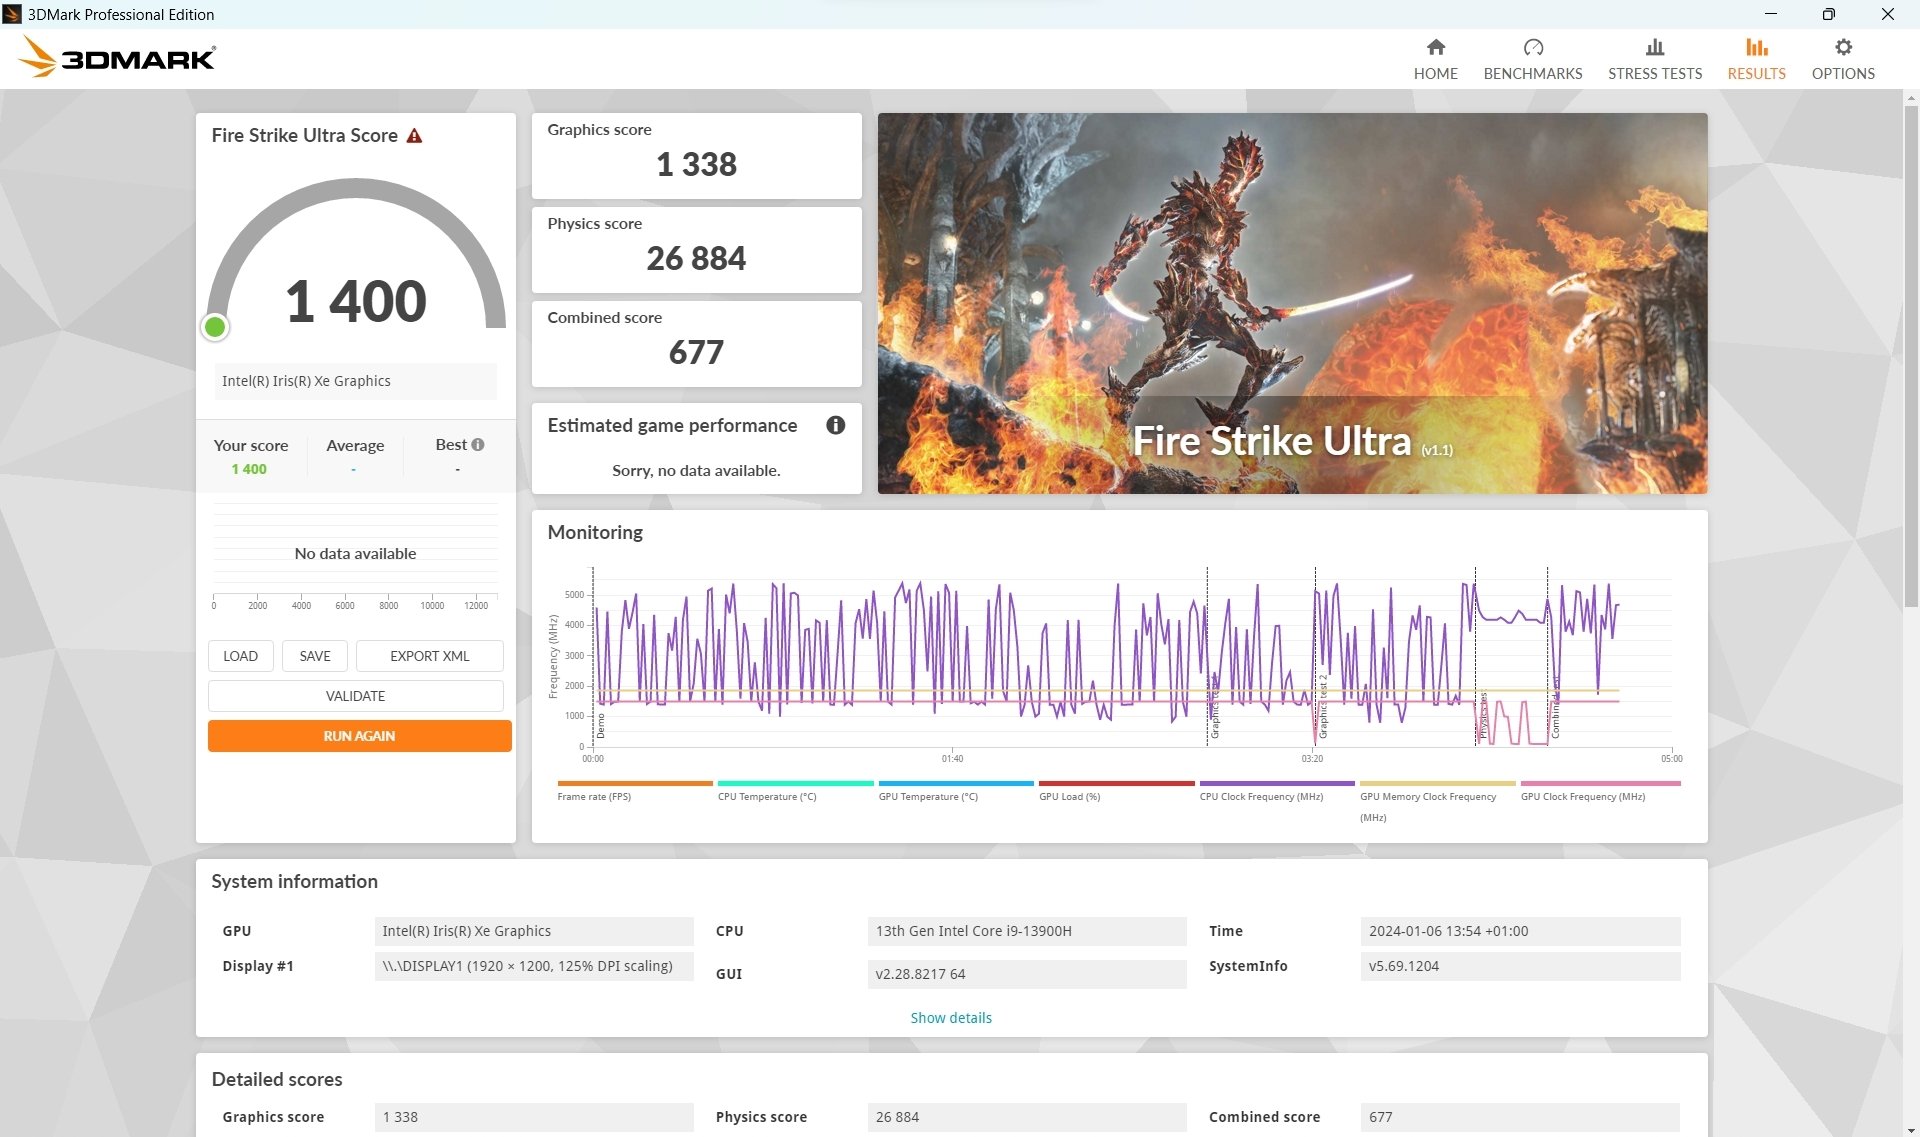Click warning triangle next to Fire Strike Ultra Score
Viewport: 1920px width, 1137px height.
pyautogui.click(x=414, y=136)
